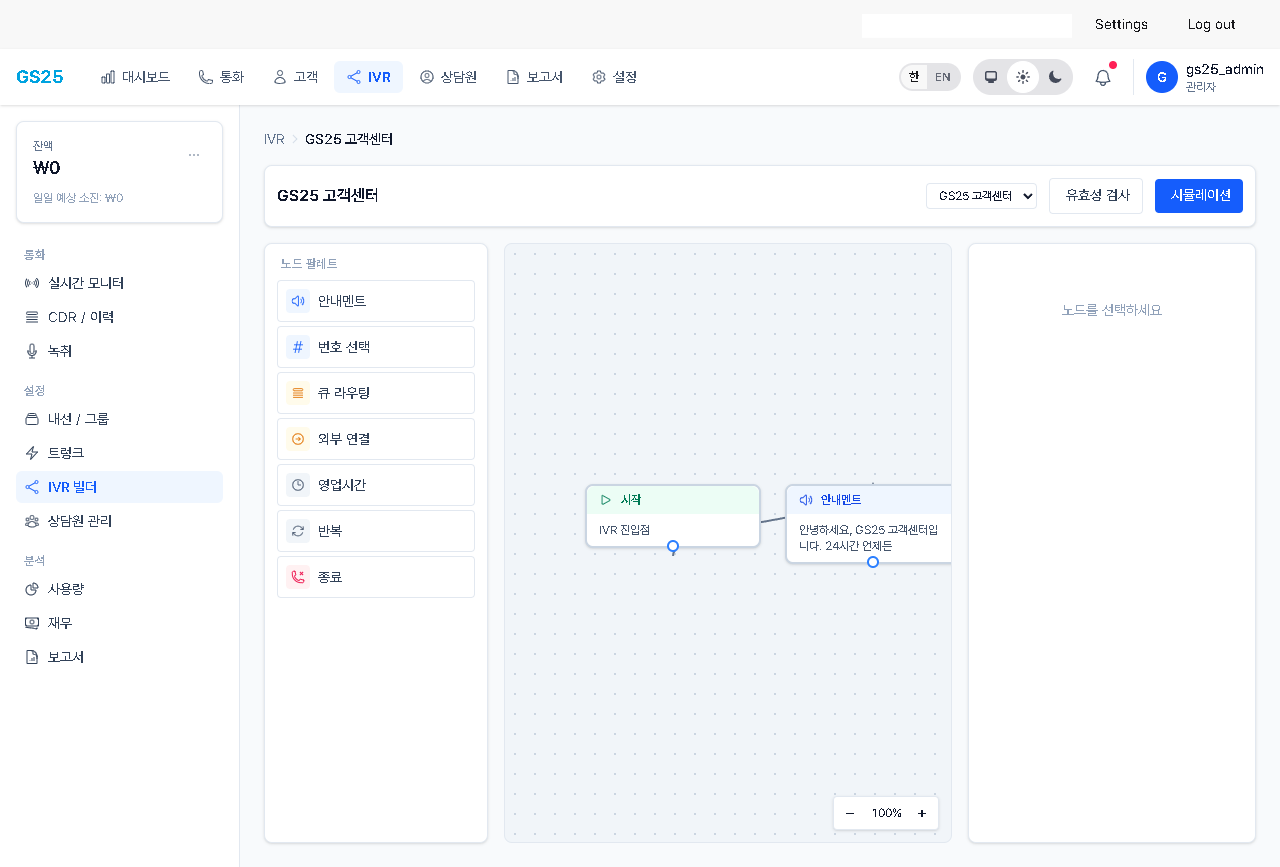
Task: Select the 안내멘트 node on canvas
Action: [868, 524]
